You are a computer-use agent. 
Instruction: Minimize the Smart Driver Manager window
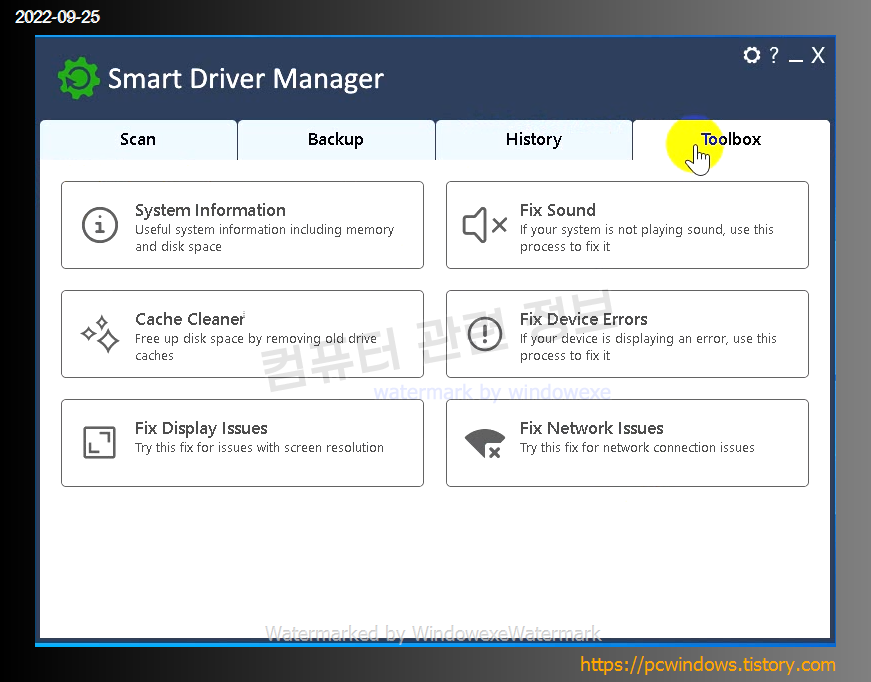coord(795,59)
